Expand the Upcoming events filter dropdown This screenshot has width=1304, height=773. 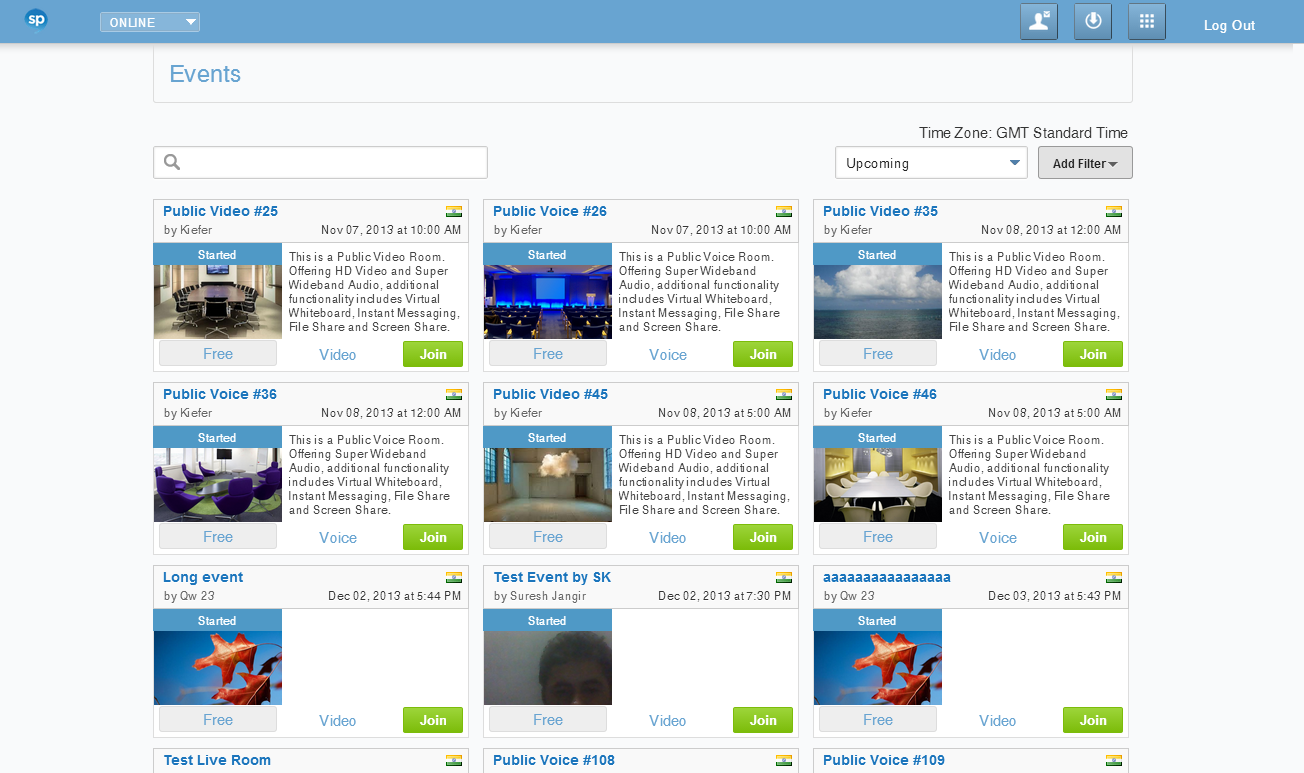coord(931,163)
